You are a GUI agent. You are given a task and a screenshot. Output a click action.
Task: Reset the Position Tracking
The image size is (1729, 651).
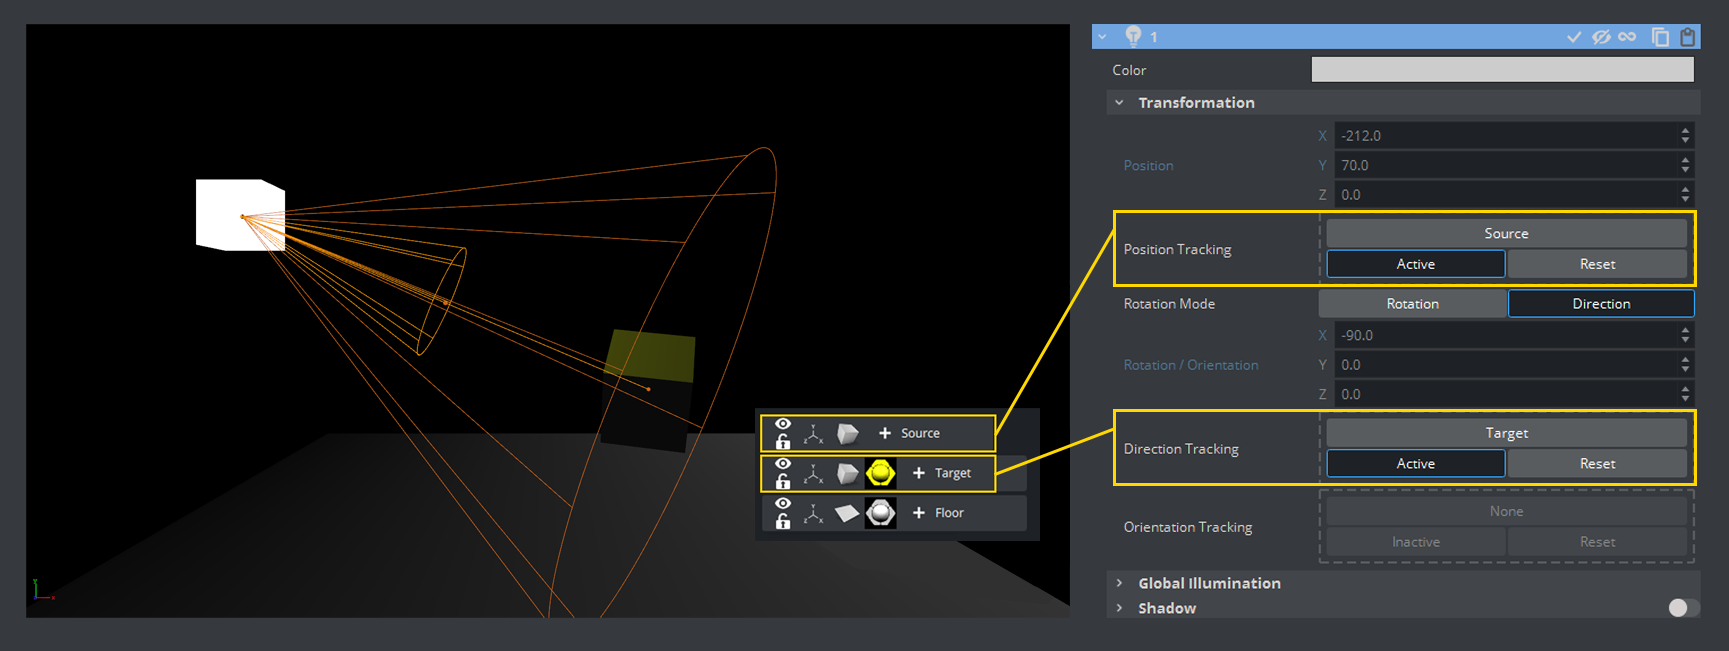point(1597,264)
